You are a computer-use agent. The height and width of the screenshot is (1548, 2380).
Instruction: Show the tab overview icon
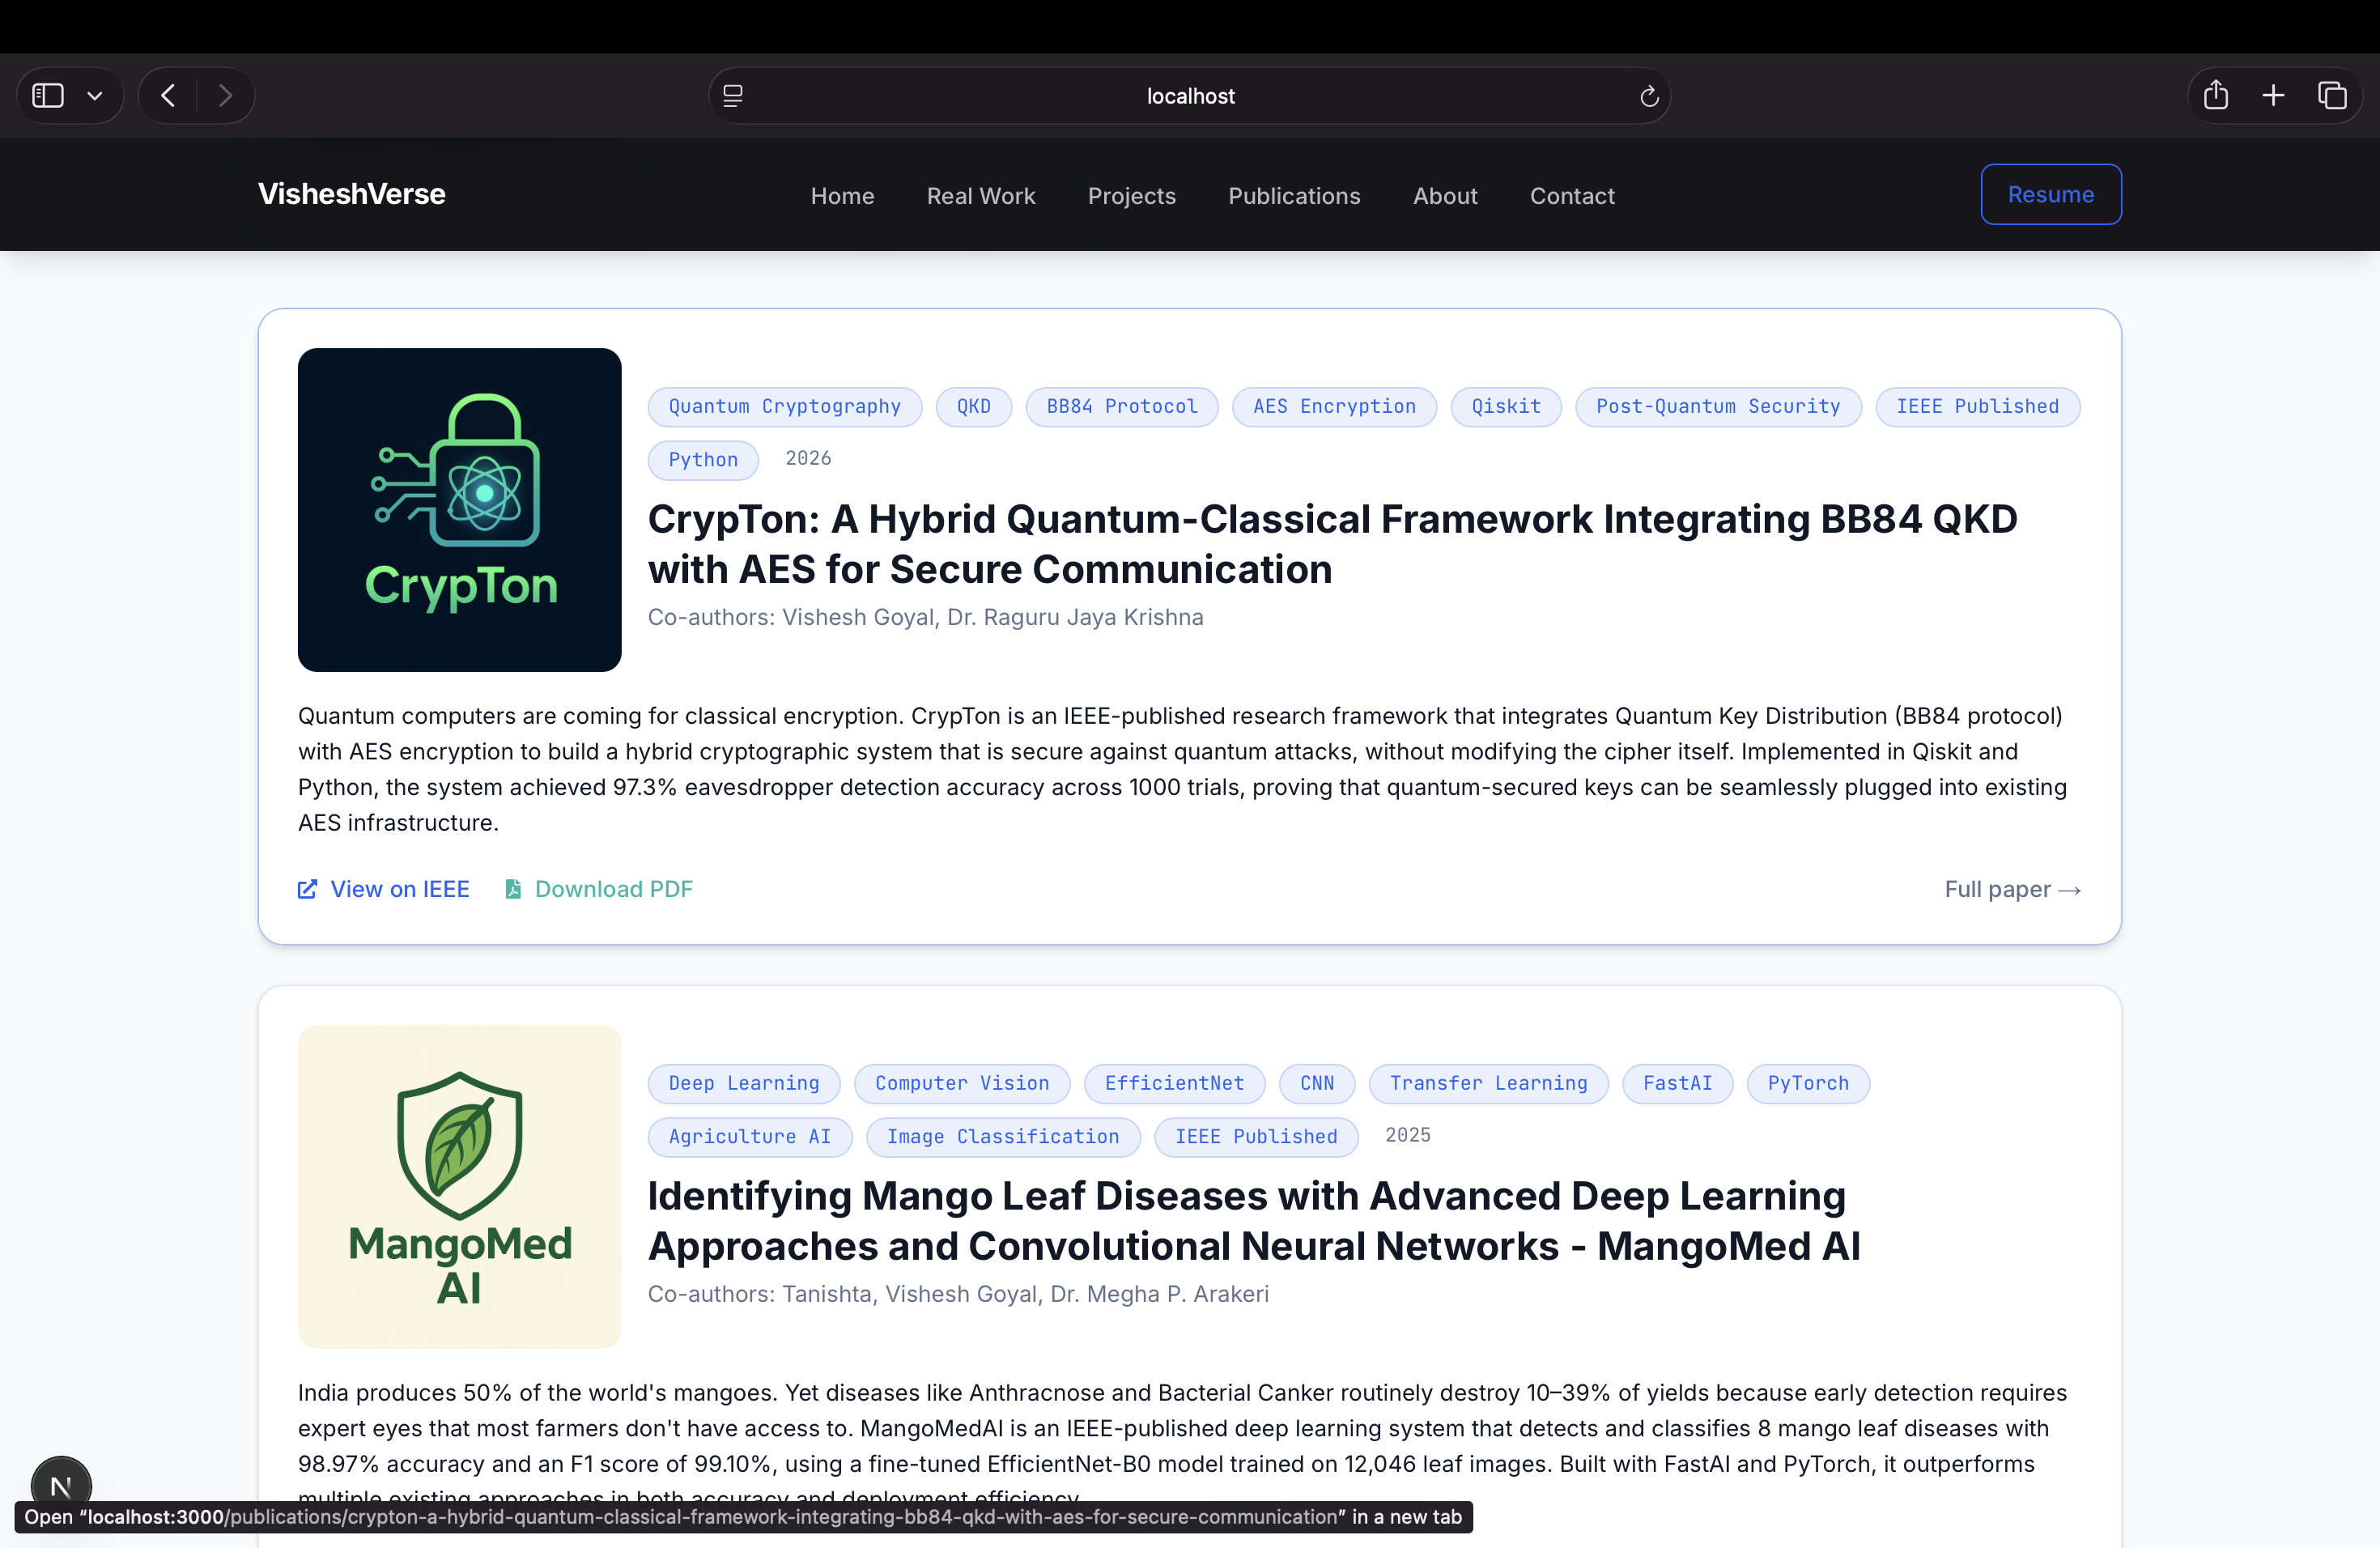[2332, 96]
